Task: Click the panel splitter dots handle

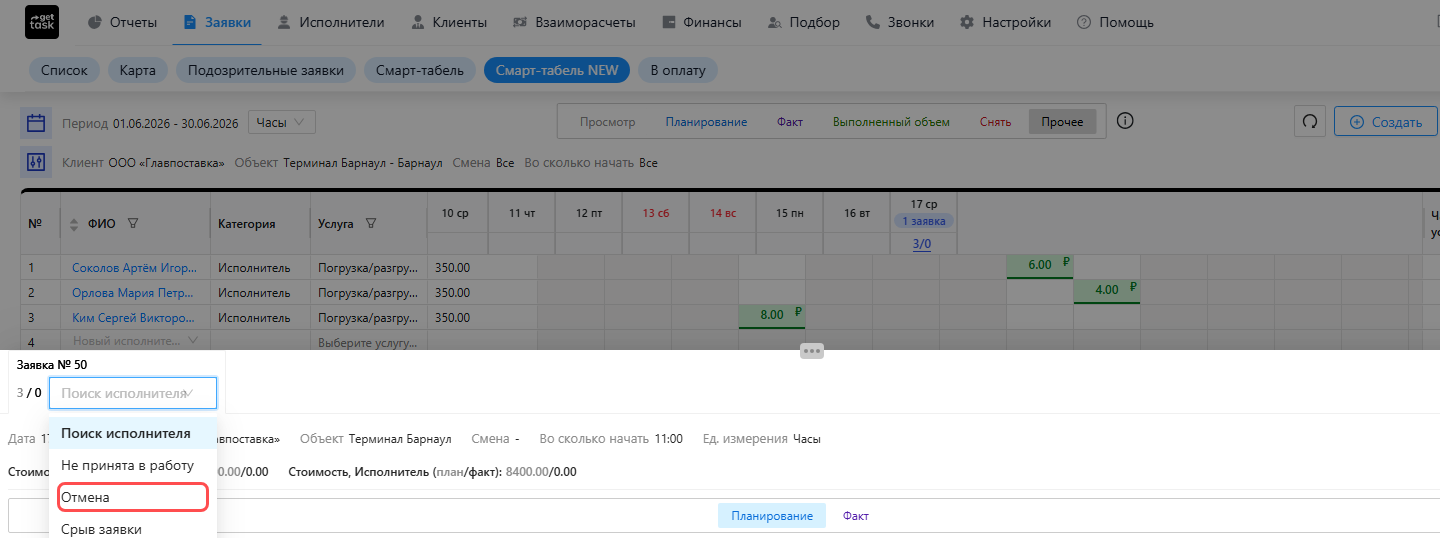Action: tap(811, 351)
